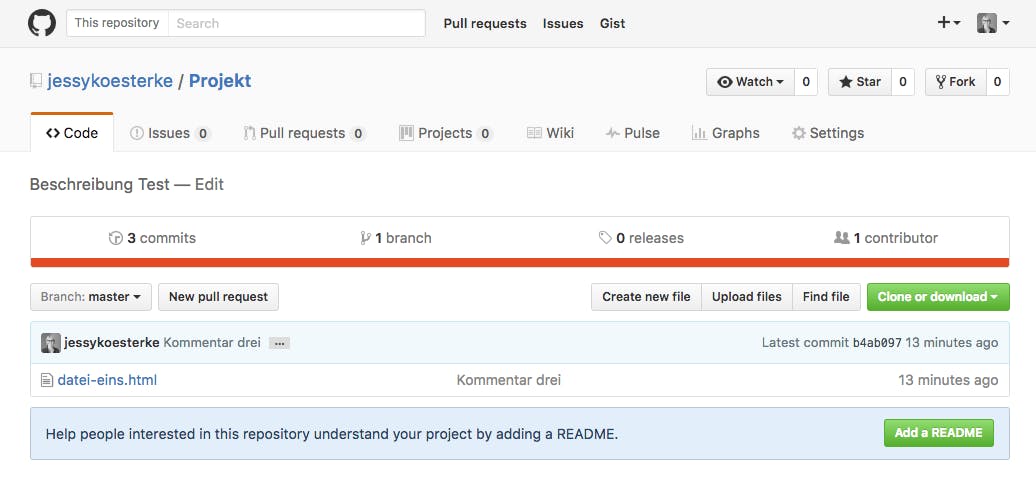View the 1 contributor page
The width and height of the screenshot is (1036, 488).
point(886,238)
